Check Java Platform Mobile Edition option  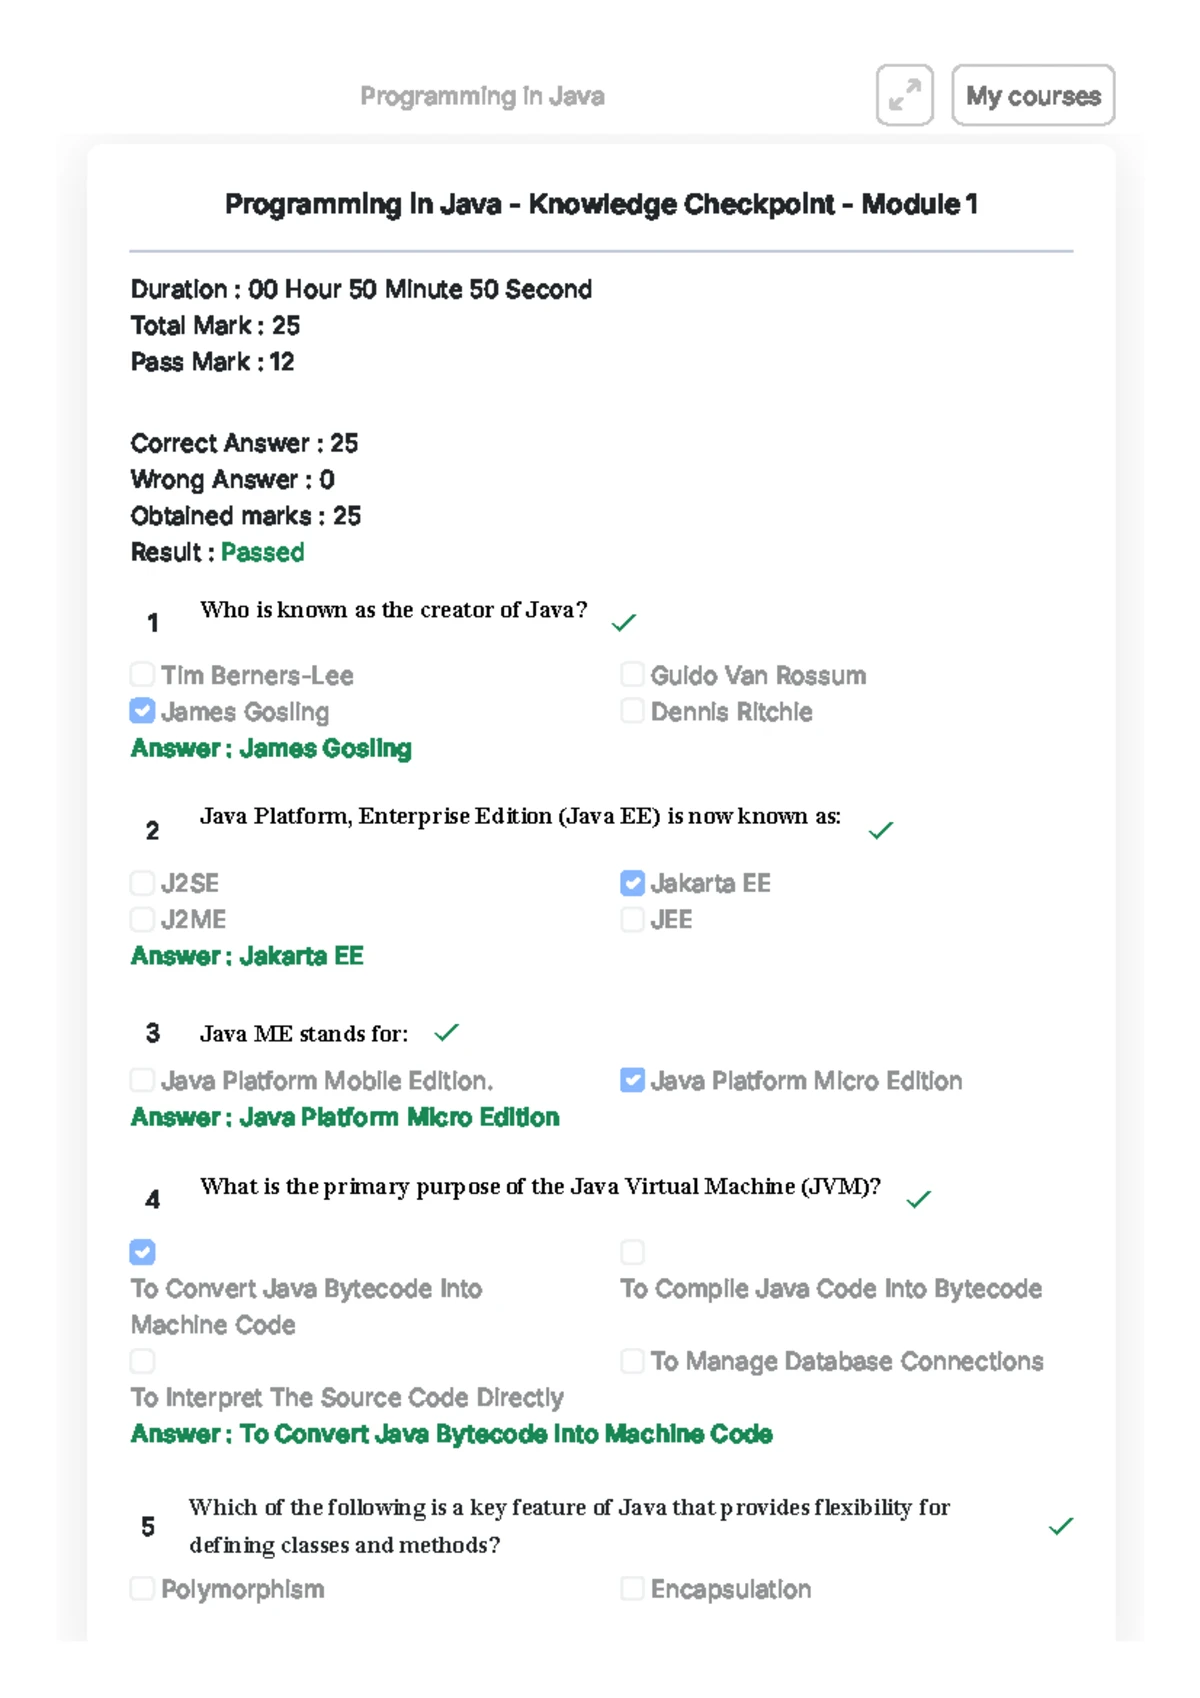[142, 1080]
